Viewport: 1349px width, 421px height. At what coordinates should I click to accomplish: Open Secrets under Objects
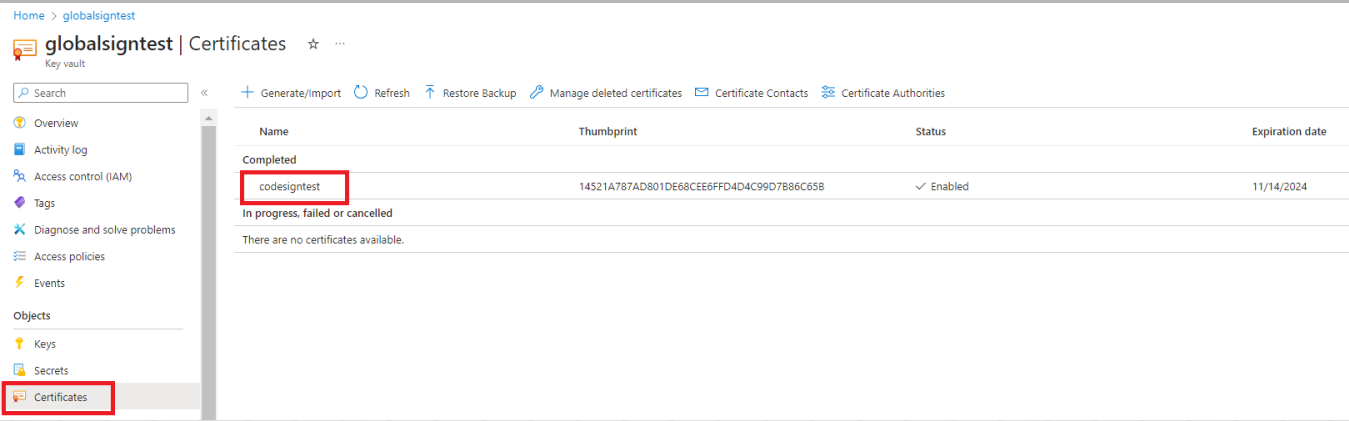pos(51,370)
